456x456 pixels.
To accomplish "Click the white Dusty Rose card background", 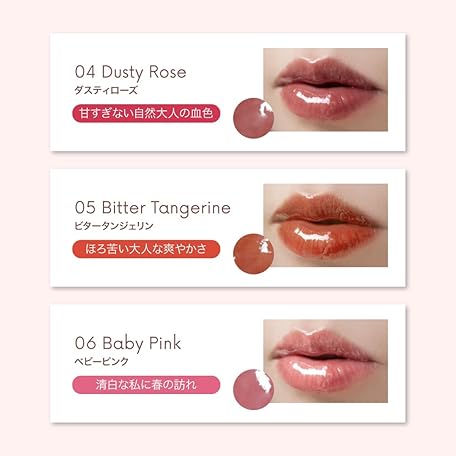I will pyautogui.click(x=160, y=137).
